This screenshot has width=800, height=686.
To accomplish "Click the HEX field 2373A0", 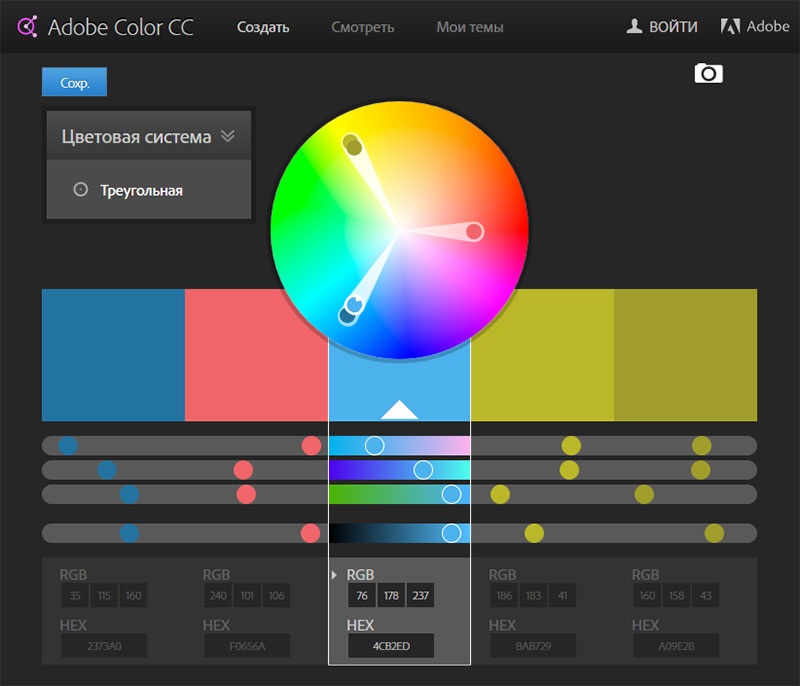I will [104, 646].
